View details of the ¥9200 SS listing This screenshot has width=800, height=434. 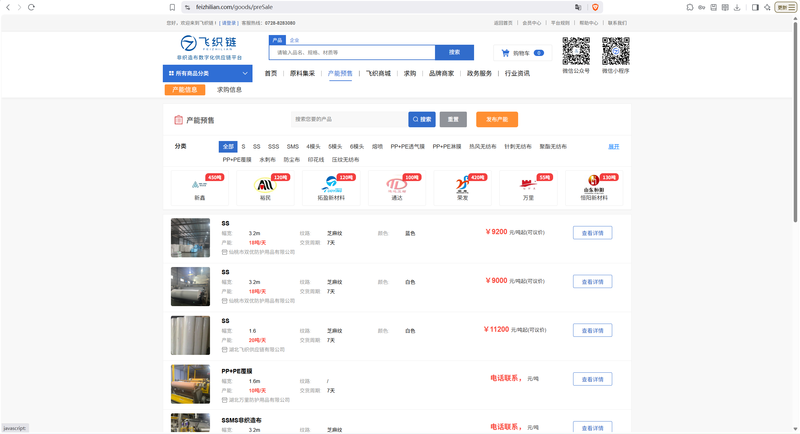point(592,233)
